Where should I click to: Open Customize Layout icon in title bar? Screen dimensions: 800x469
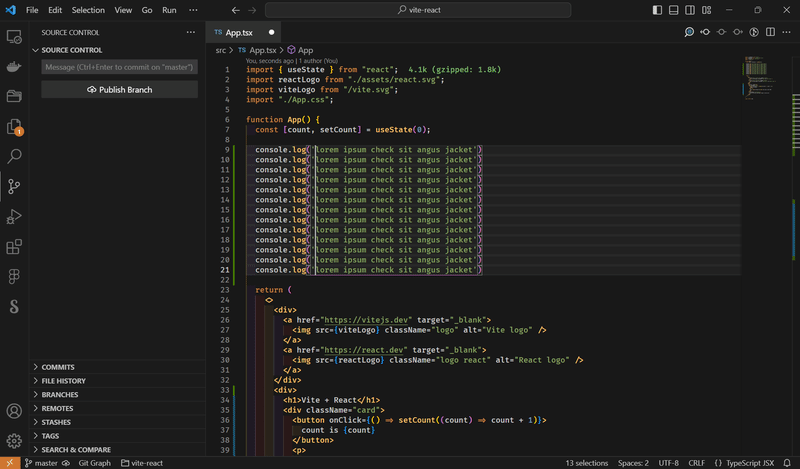[707, 10]
